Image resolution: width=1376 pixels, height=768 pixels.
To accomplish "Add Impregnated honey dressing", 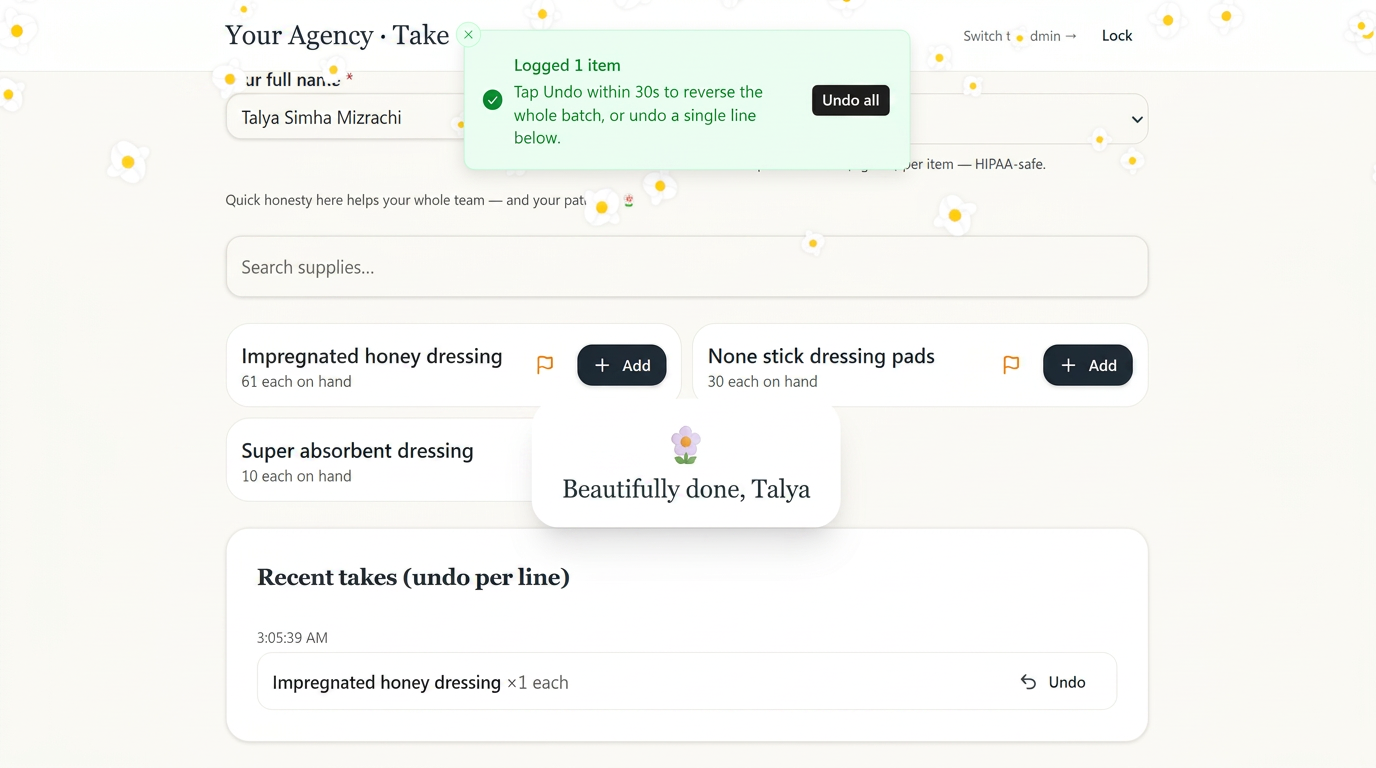I will (x=621, y=365).
